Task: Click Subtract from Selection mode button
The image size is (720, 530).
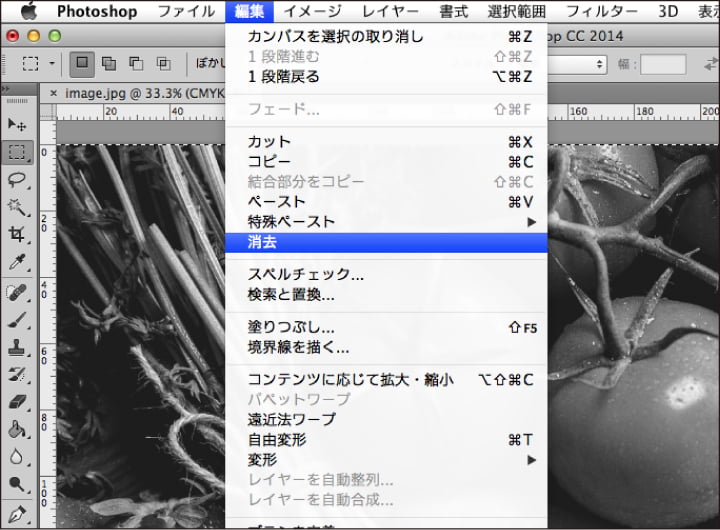Action: point(136,63)
